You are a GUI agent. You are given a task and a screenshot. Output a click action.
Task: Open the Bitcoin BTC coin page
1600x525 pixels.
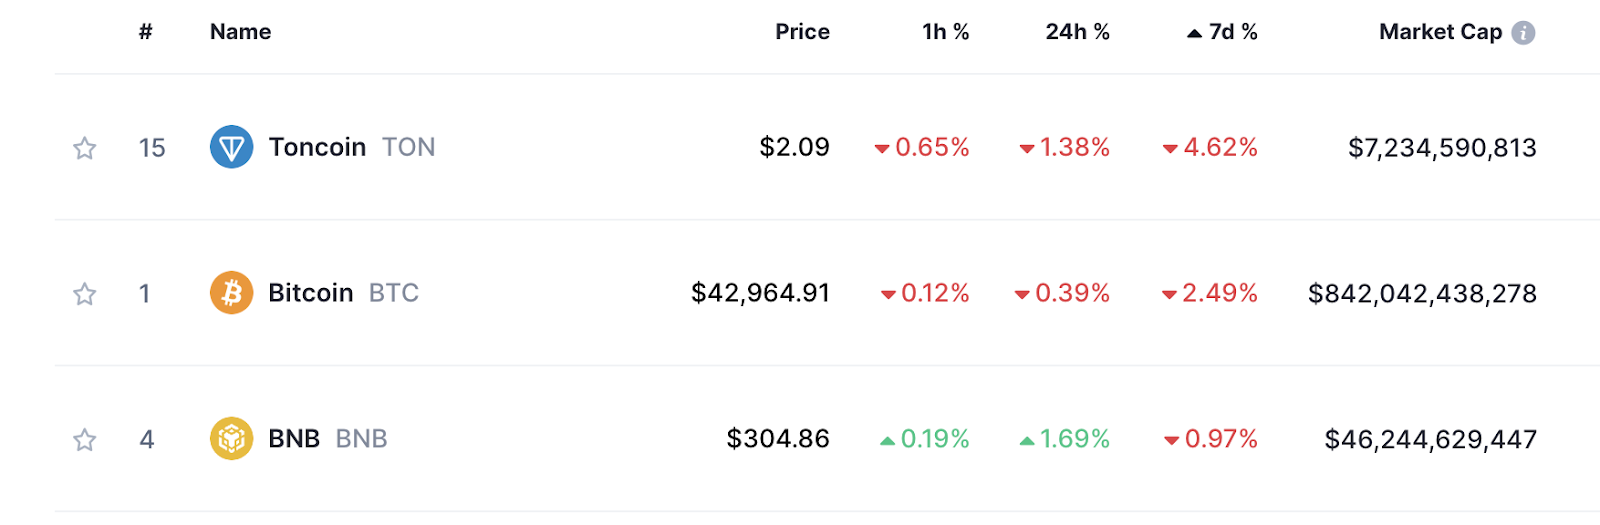click(343, 293)
